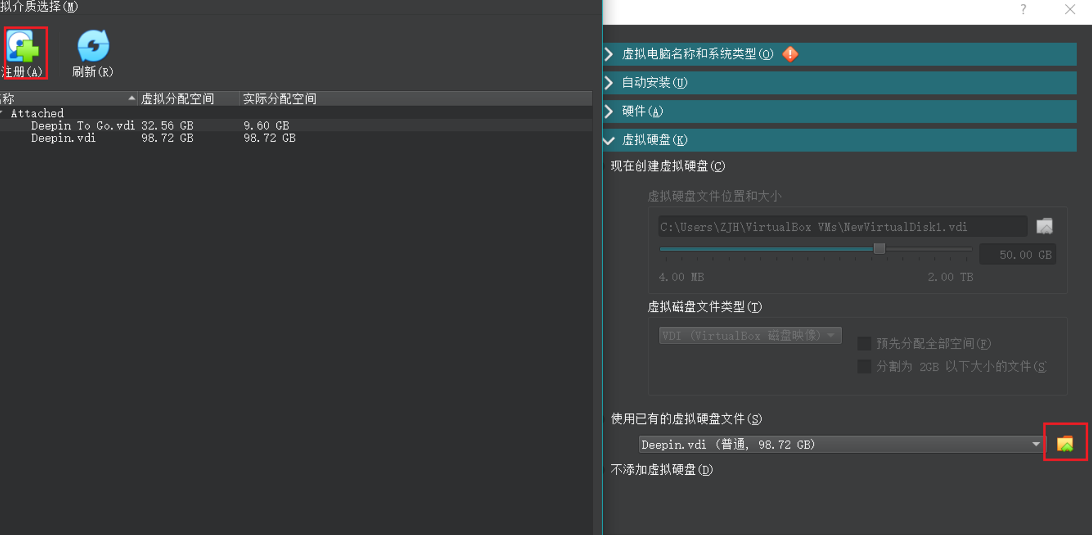Click the 2.00 TB maximum label

click(x=950, y=277)
